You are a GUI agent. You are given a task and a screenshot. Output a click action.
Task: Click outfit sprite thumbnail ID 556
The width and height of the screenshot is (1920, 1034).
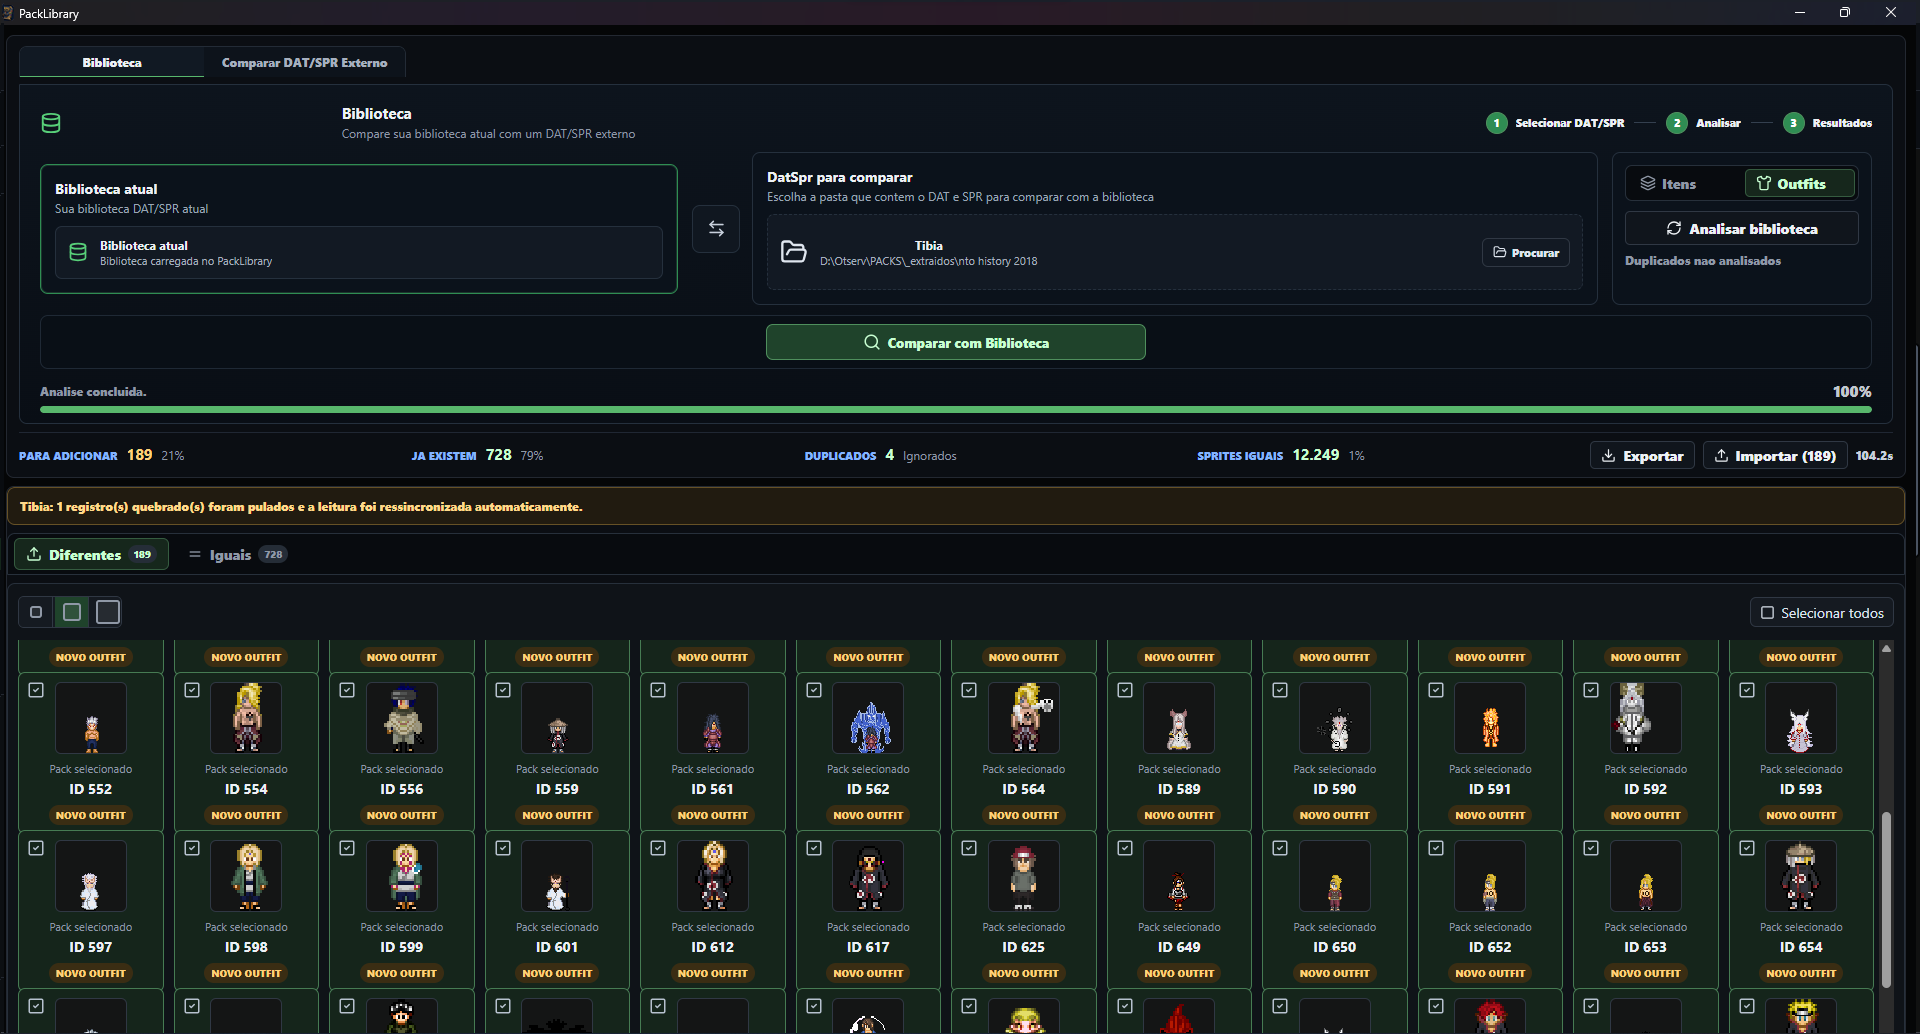(x=402, y=718)
